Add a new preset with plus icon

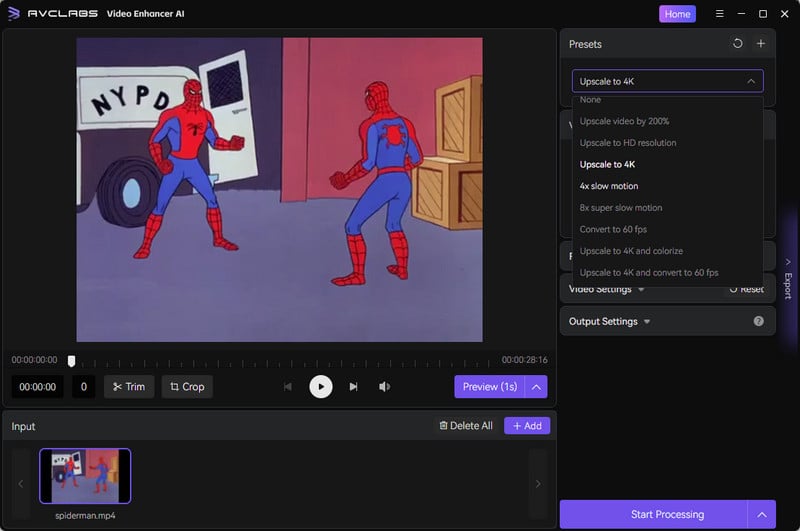pos(760,43)
